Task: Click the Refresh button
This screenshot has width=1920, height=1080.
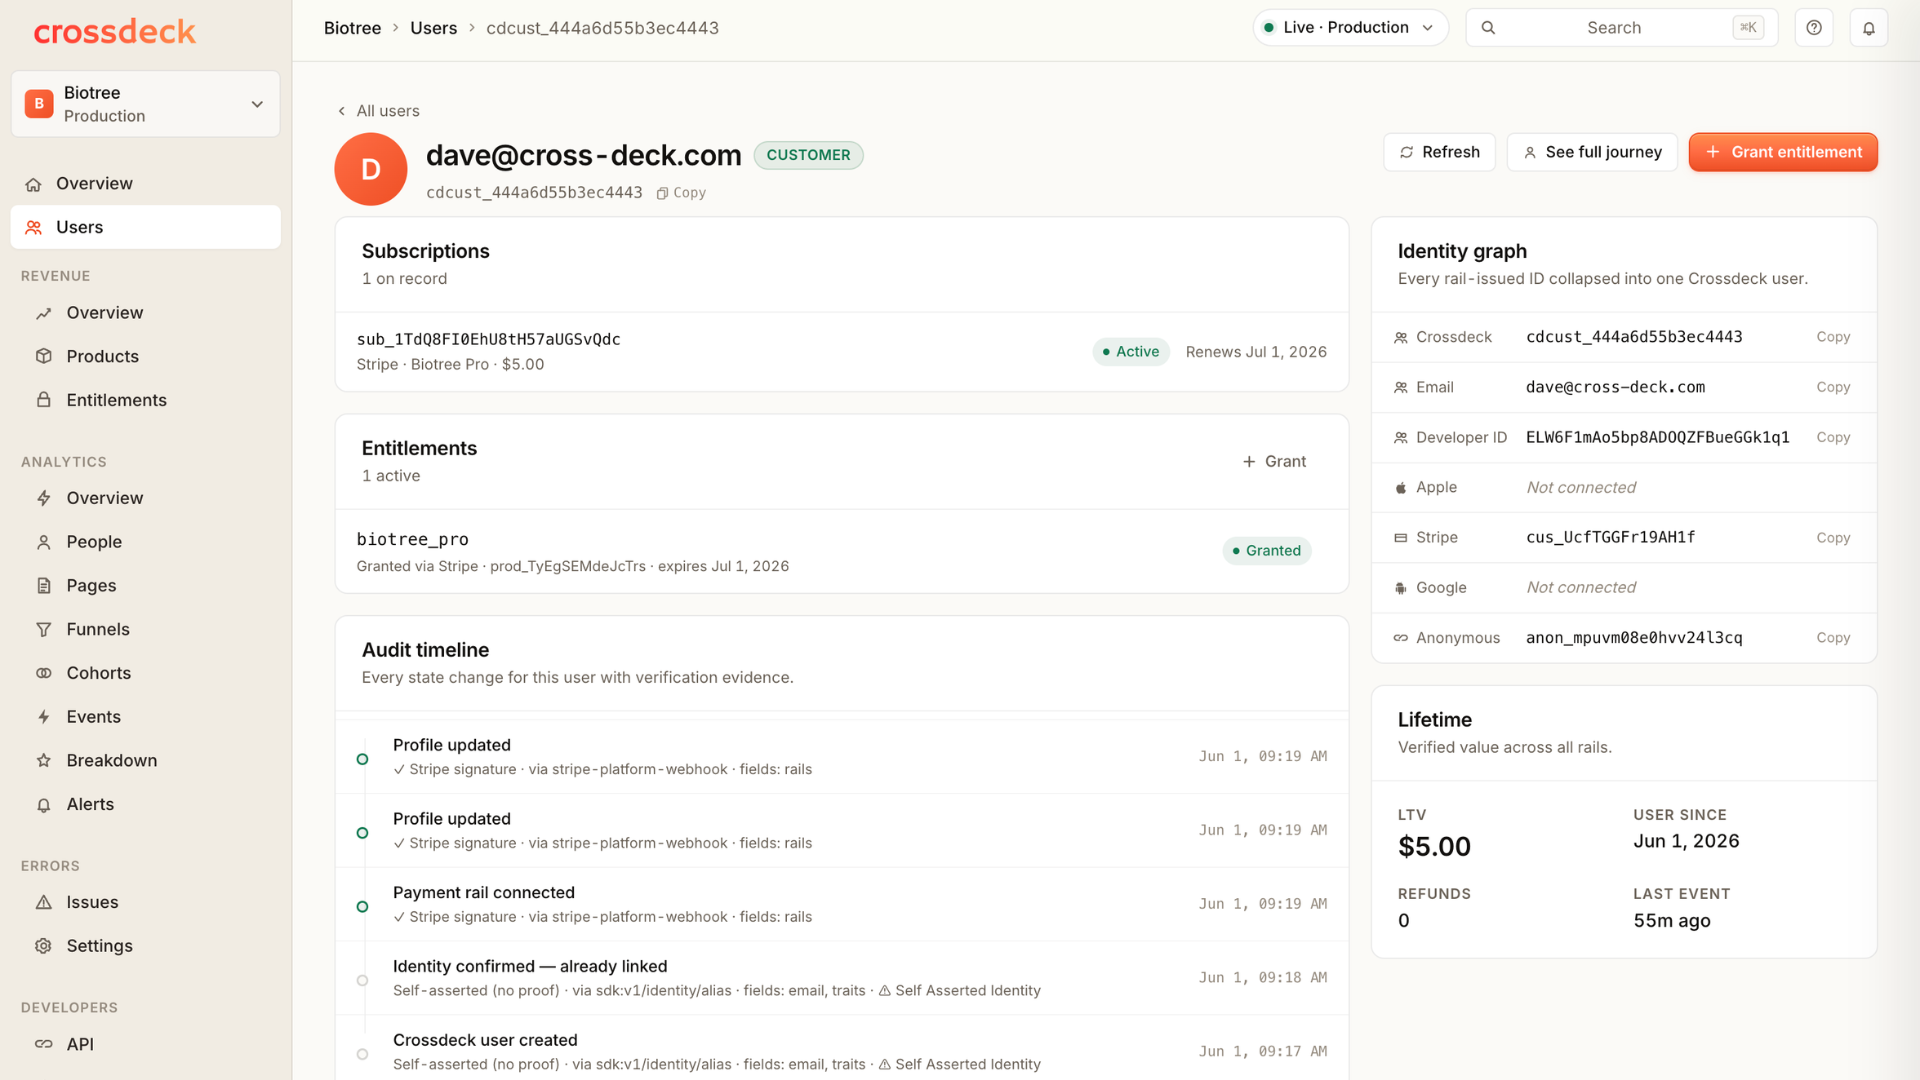Action: (x=1440, y=152)
